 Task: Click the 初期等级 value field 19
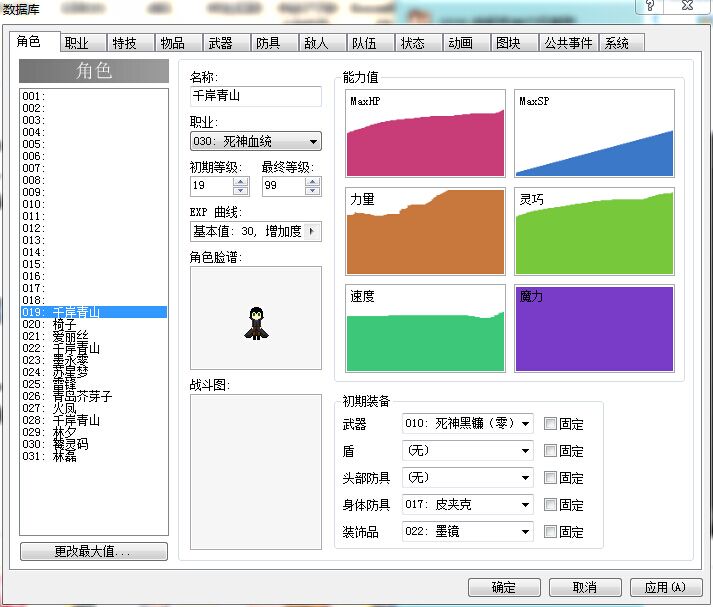point(211,186)
